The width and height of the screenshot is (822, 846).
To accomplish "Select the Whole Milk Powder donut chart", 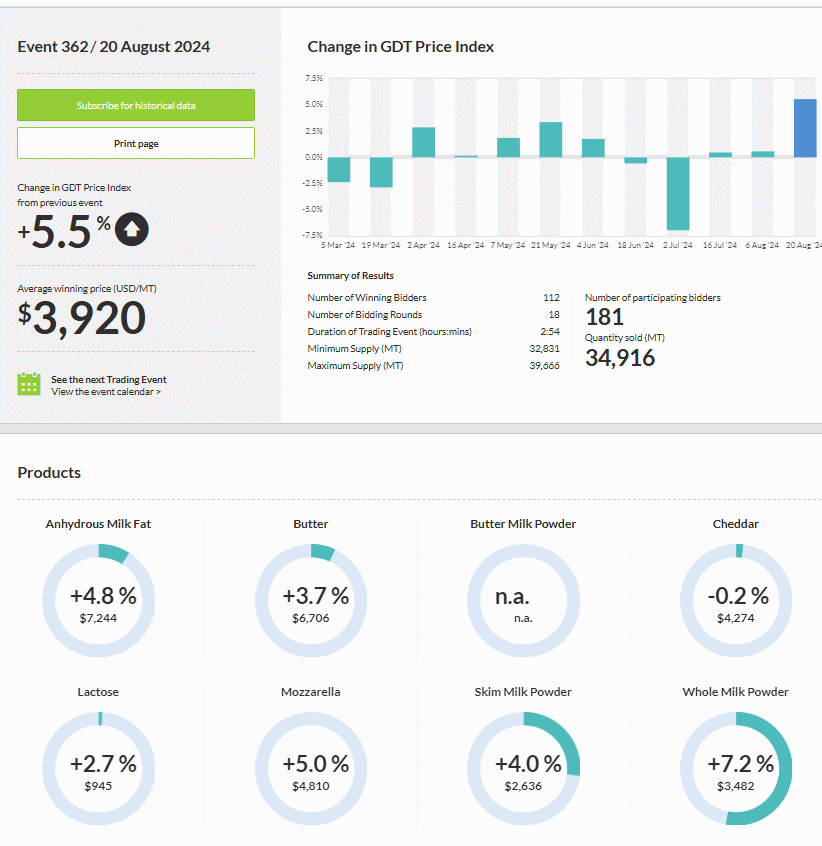I will (736, 768).
